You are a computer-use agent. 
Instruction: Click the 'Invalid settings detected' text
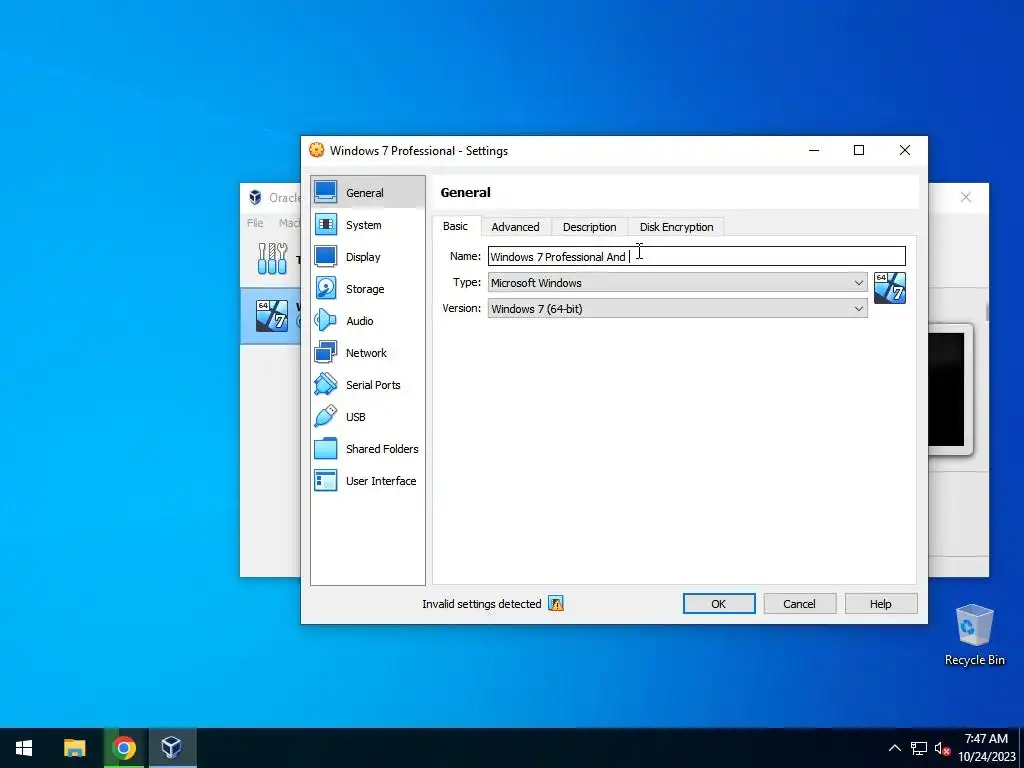pos(481,604)
